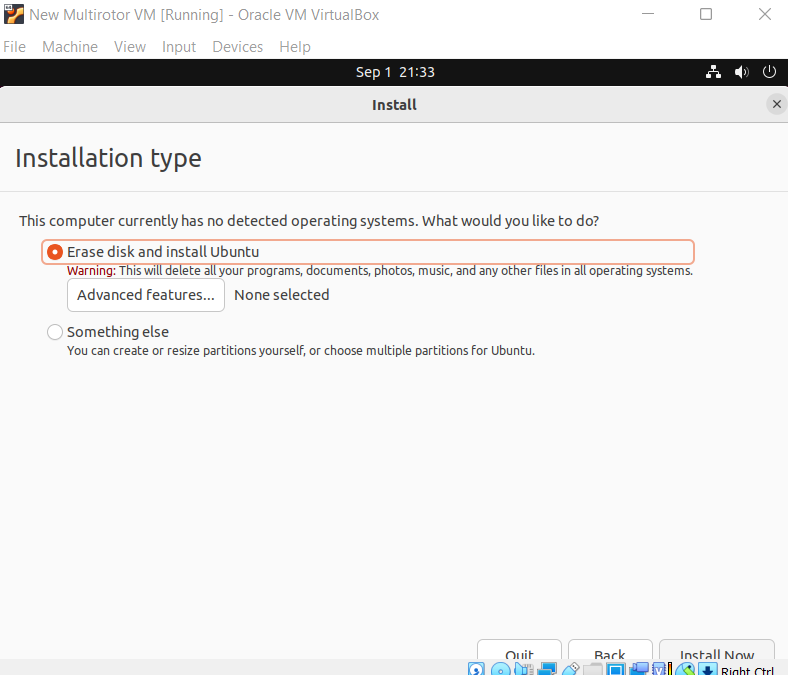This screenshot has width=788, height=675.
Task: Maximize the VirtualBox window
Action: tap(706, 14)
